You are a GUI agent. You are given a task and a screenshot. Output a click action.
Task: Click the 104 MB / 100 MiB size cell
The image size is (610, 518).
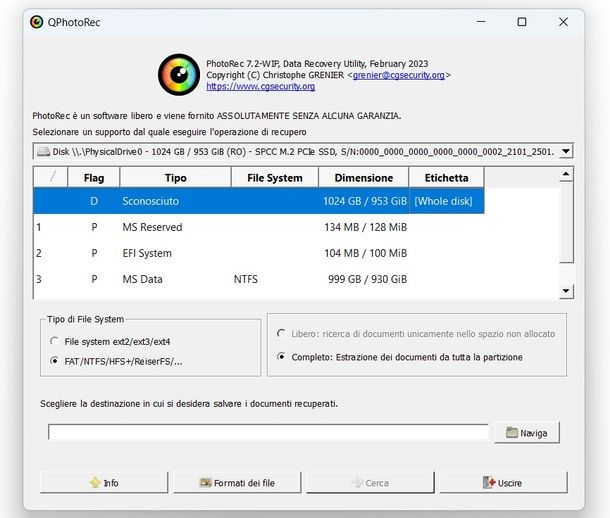click(366, 253)
